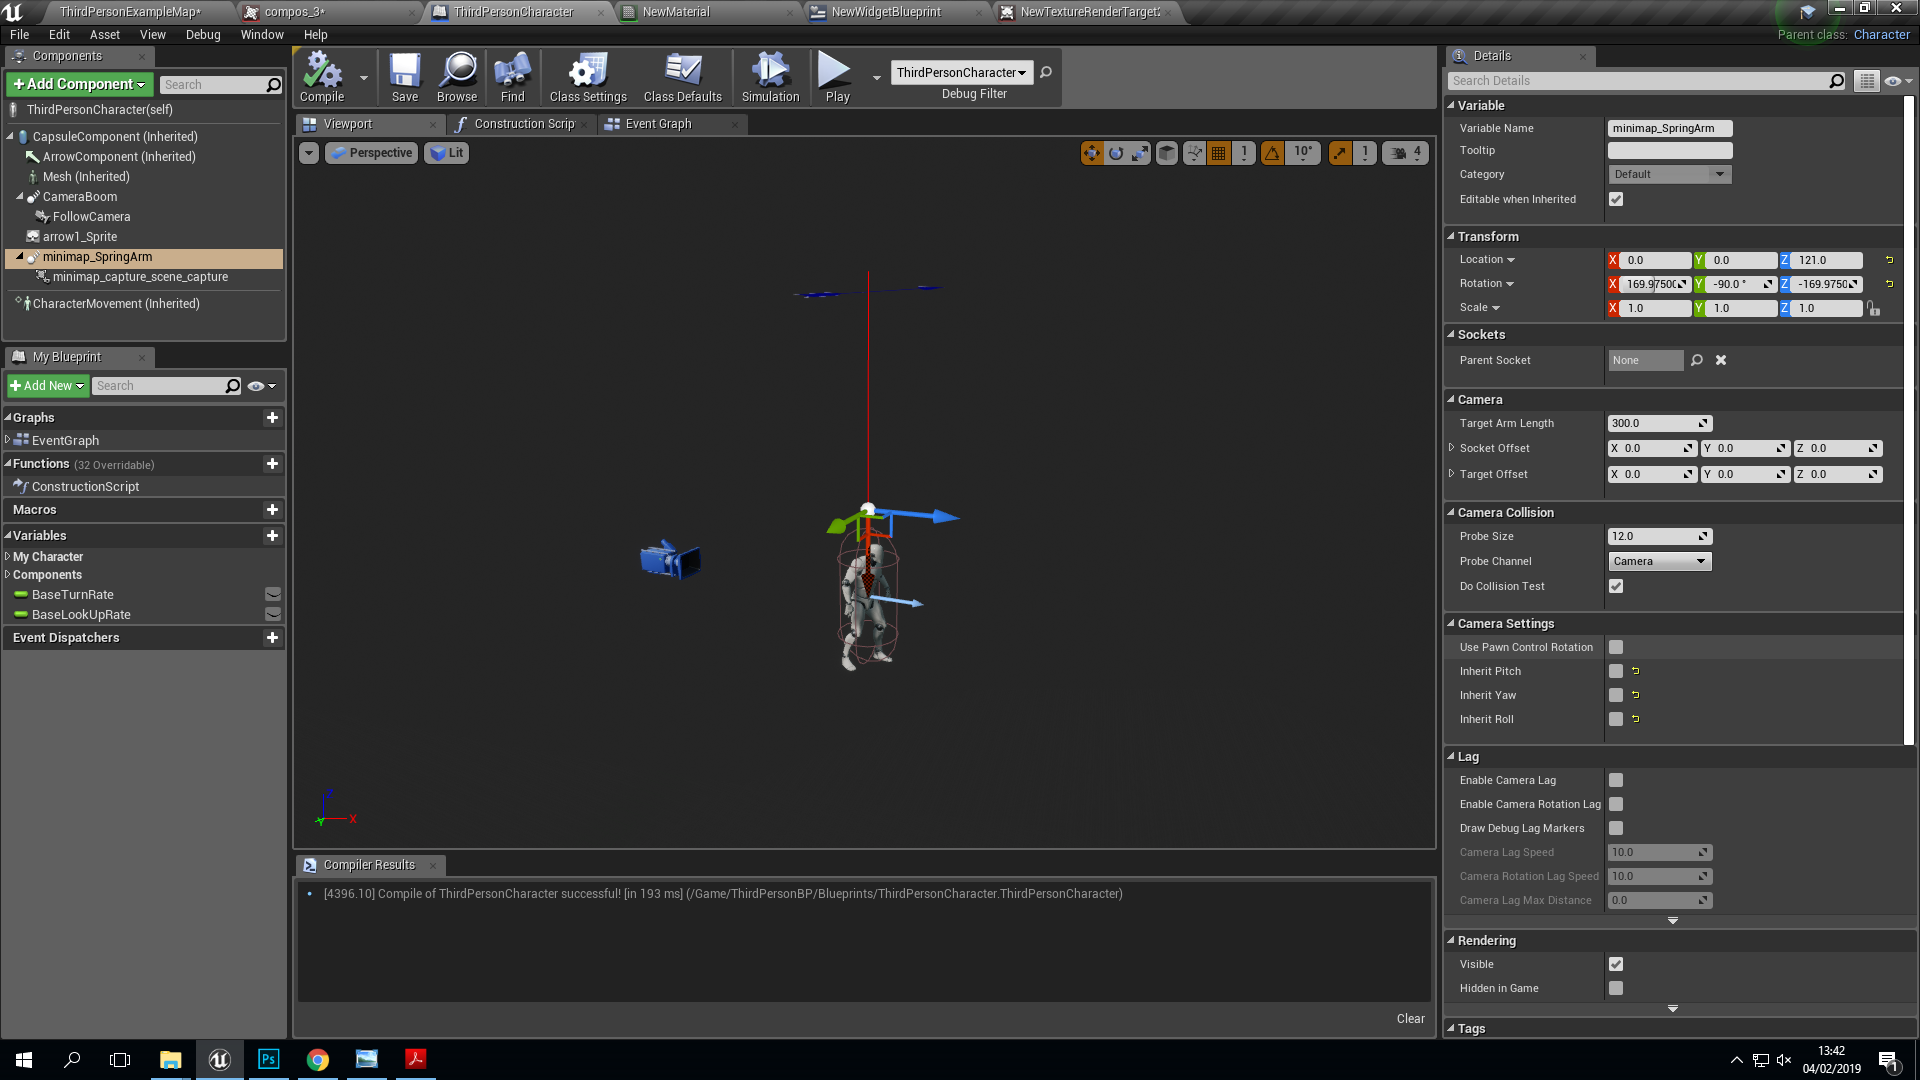Check Enable Camera Lag
Image resolution: width=1920 pixels, height=1080 pixels.
tap(1616, 781)
